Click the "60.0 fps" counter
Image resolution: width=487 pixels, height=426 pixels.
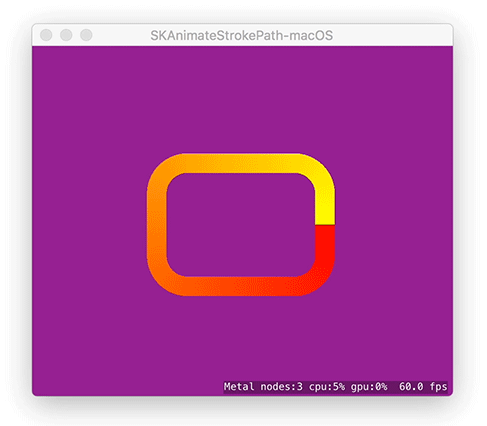click(423, 387)
